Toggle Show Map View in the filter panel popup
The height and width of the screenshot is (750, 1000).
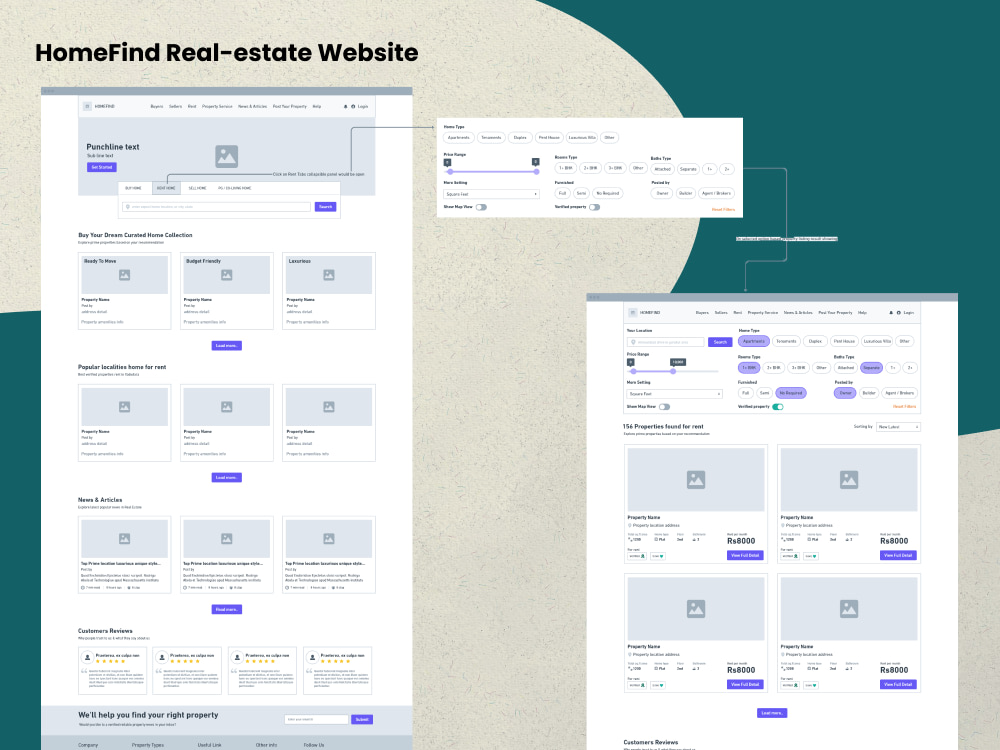pos(482,207)
